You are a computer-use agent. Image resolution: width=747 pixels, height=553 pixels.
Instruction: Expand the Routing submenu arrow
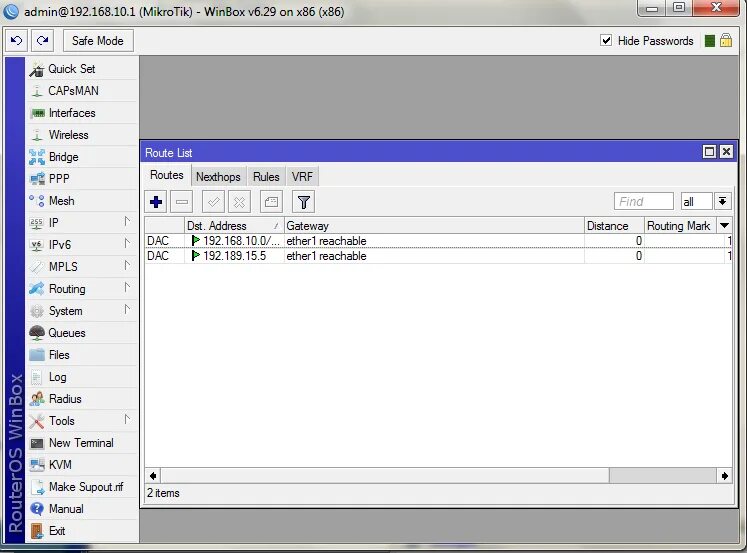pos(127,287)
